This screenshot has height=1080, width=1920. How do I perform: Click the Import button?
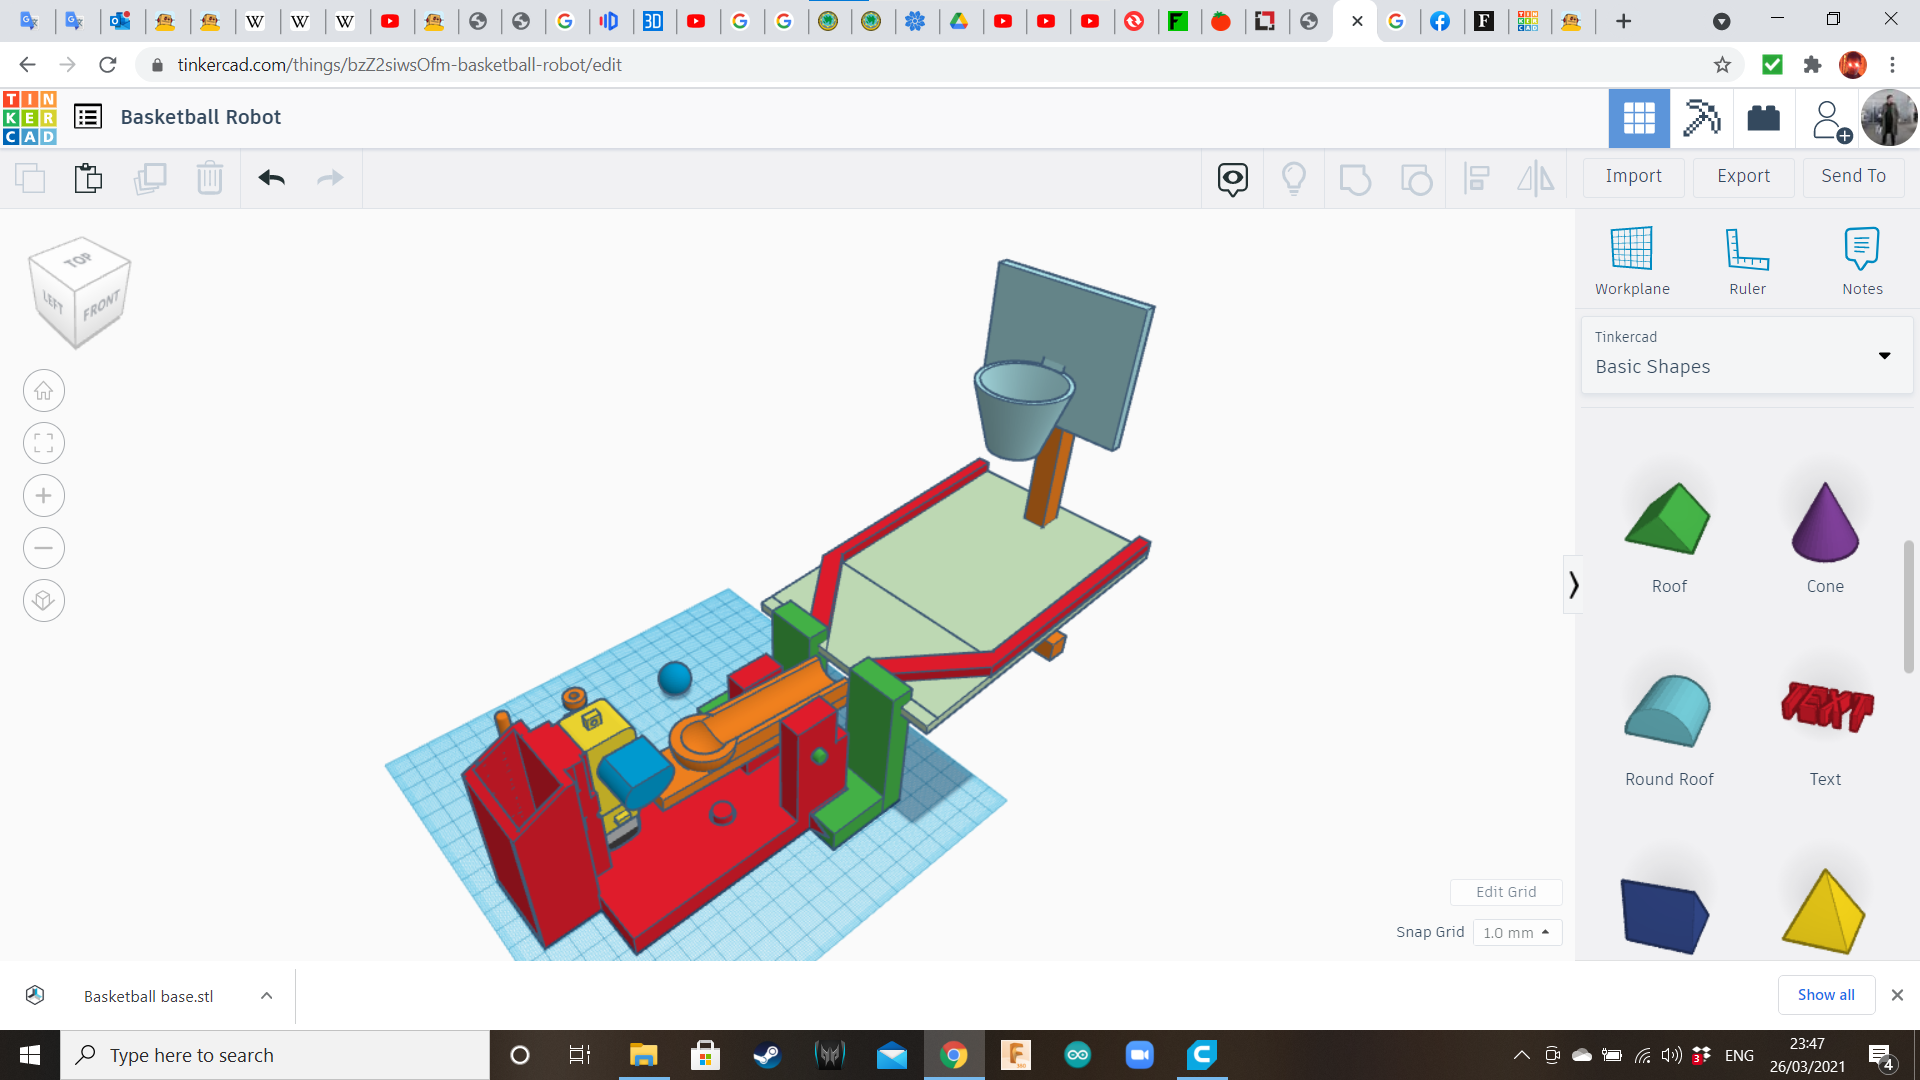pos(1633,176)
